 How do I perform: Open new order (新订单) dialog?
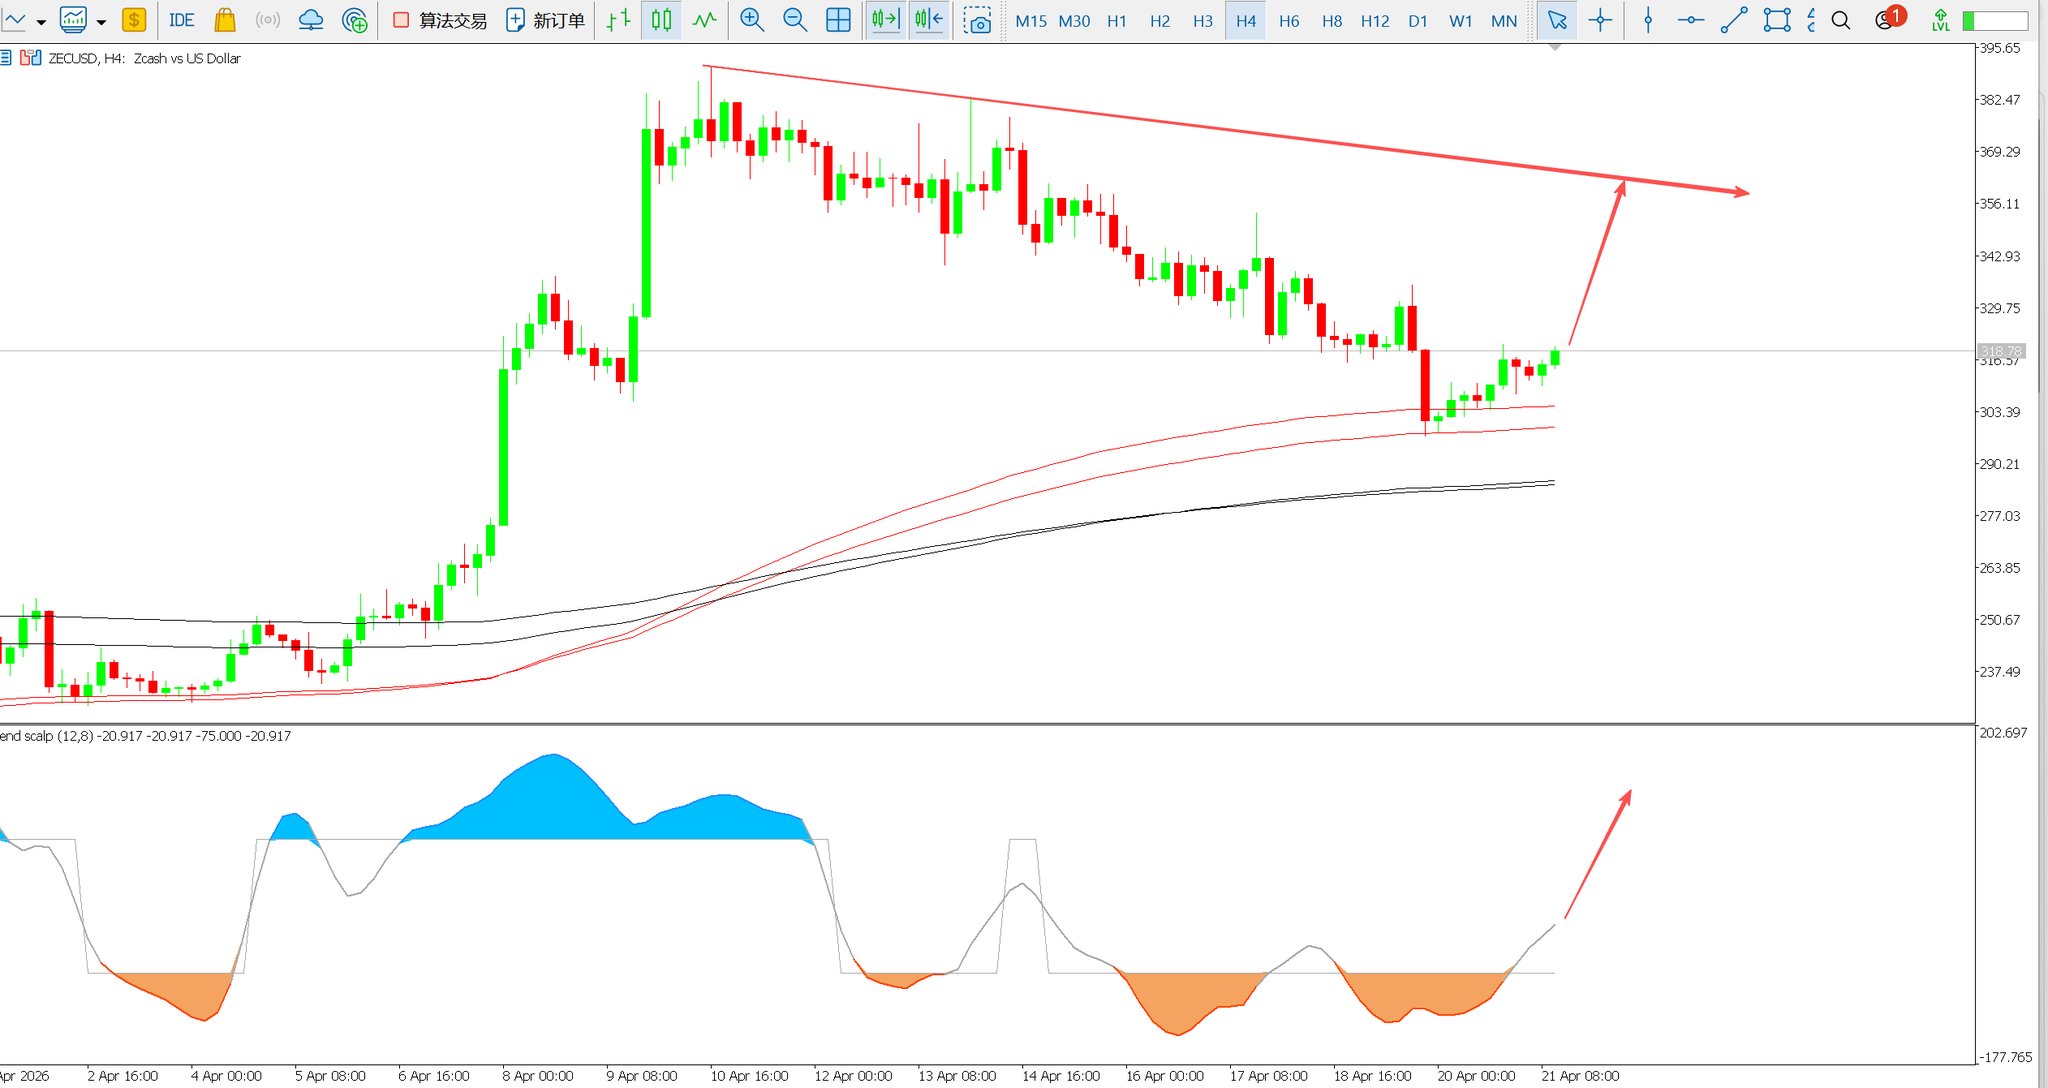[x=545, y=20]
